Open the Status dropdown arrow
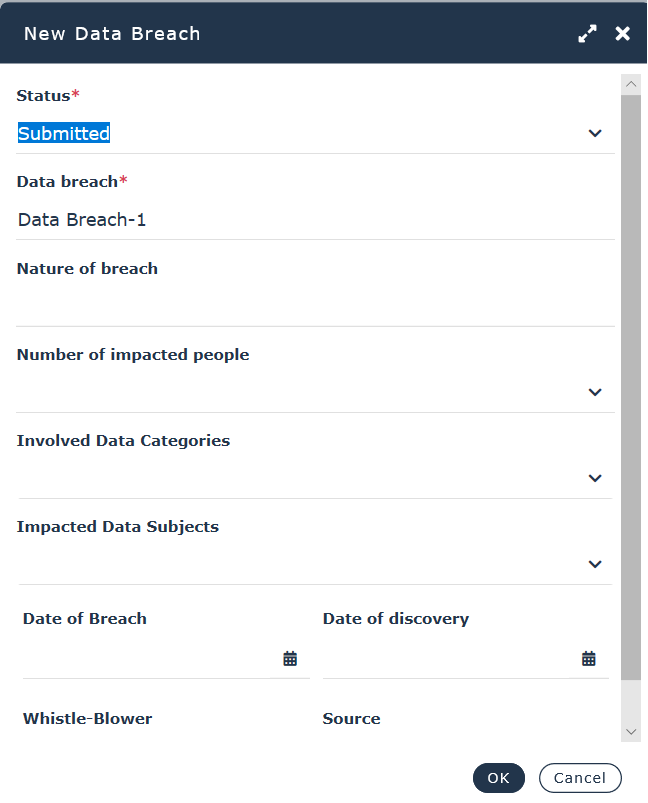This screenshot has width=648, height=803. (x=595, y=133)
